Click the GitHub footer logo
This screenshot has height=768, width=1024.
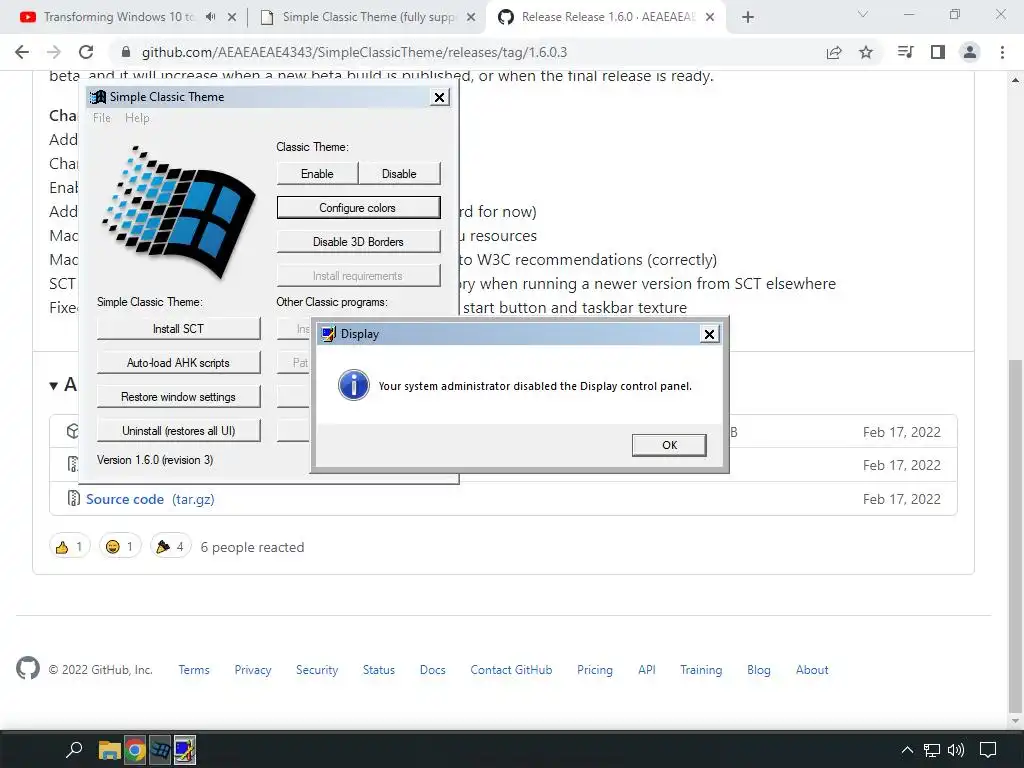(28, 668)
